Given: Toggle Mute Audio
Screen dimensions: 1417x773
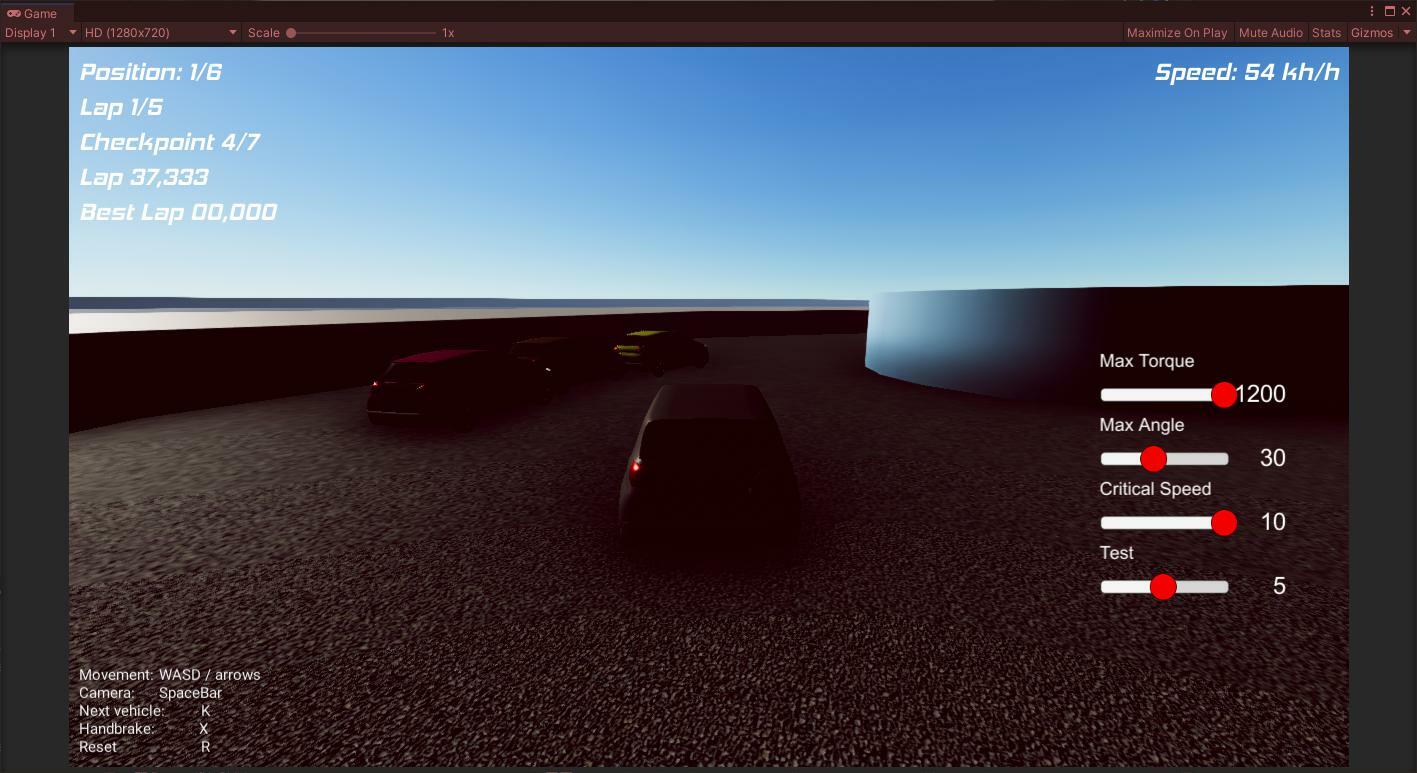Looking at the screenshot, I should coord(1270,33).
